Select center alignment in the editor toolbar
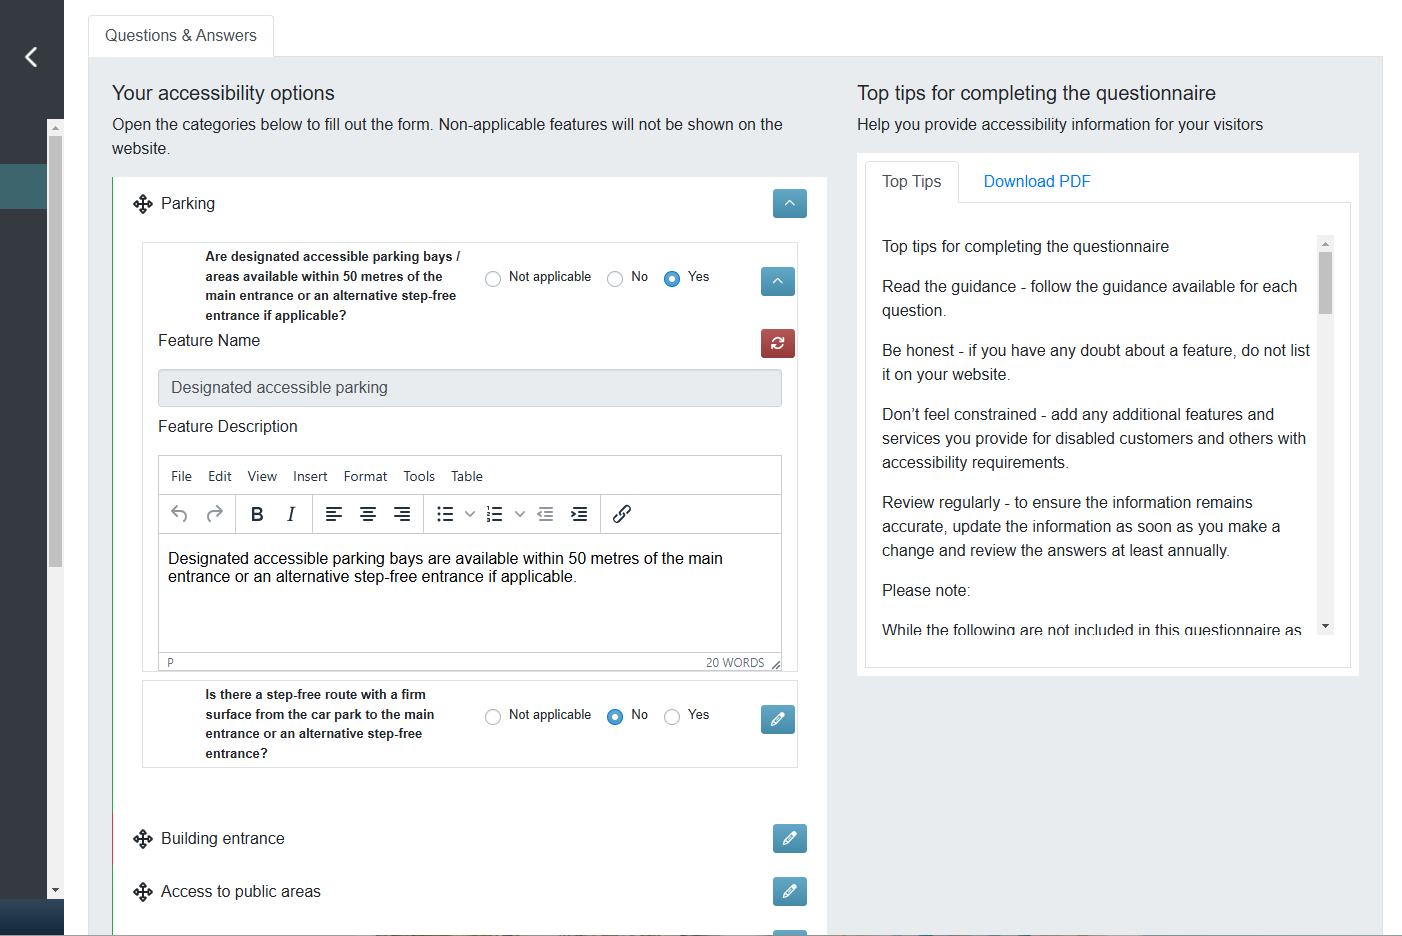This screenshot has width=1402, height=936. point(368,513)
